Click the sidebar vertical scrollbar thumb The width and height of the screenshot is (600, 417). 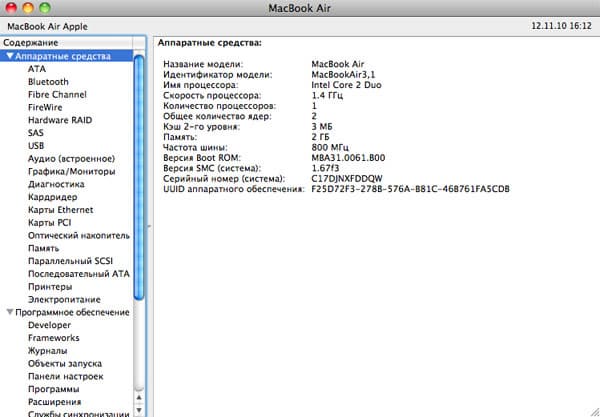pyautogui.click(x=139, y=178)
